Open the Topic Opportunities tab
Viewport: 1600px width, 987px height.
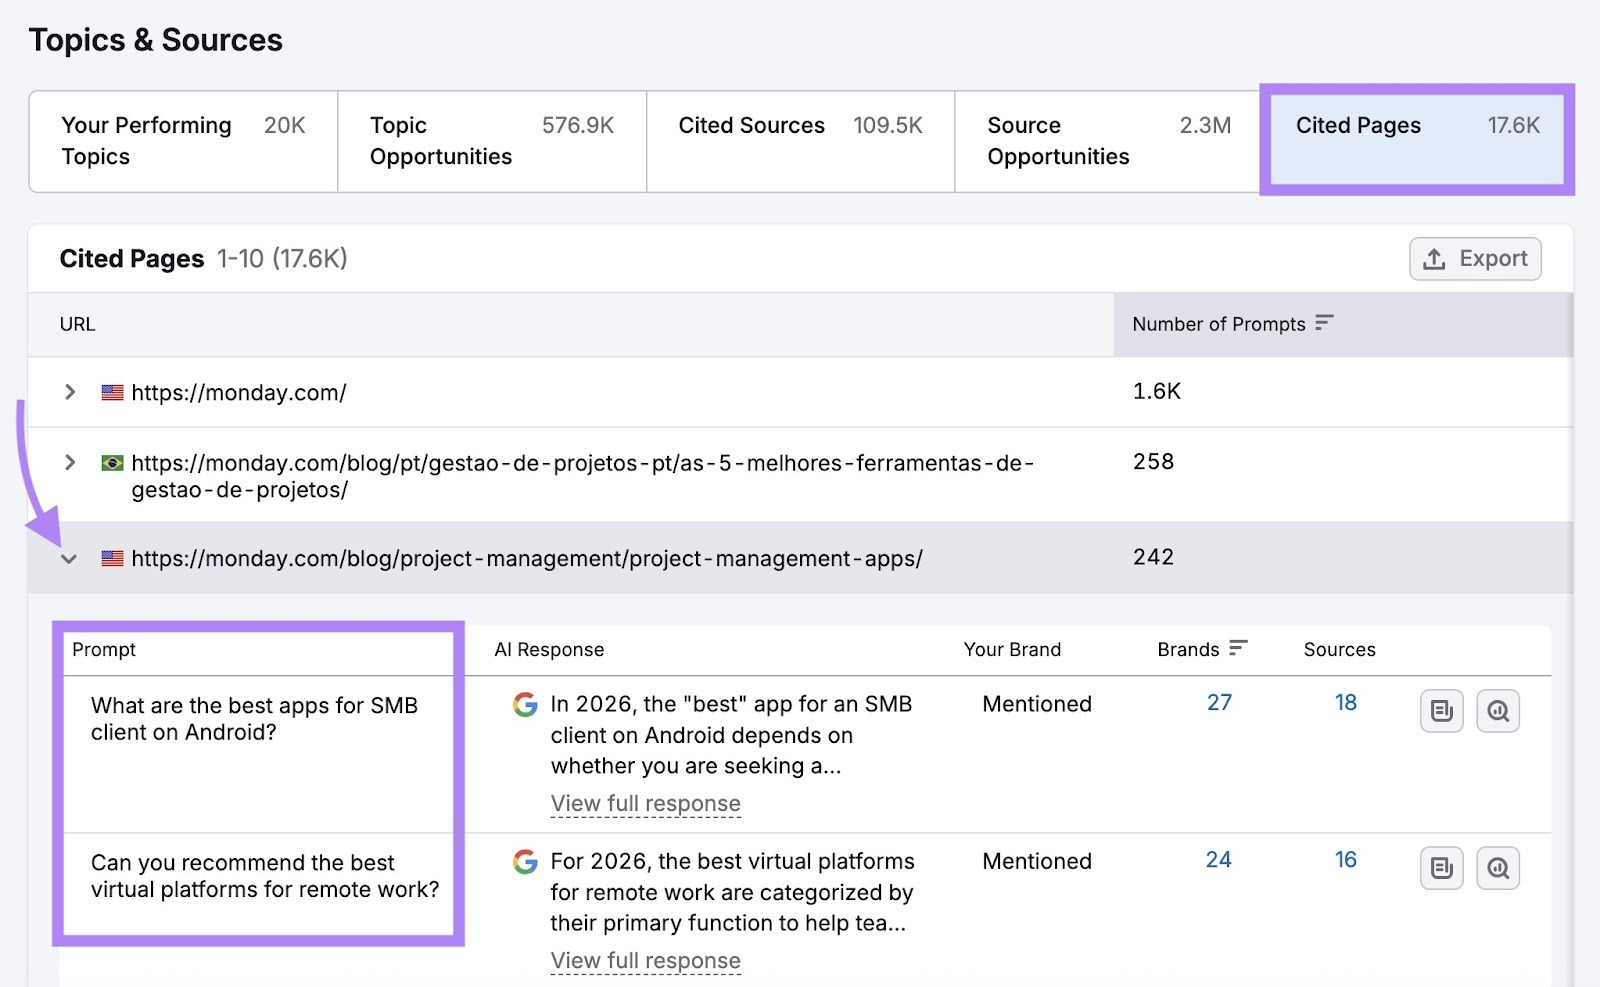[491, 141]
